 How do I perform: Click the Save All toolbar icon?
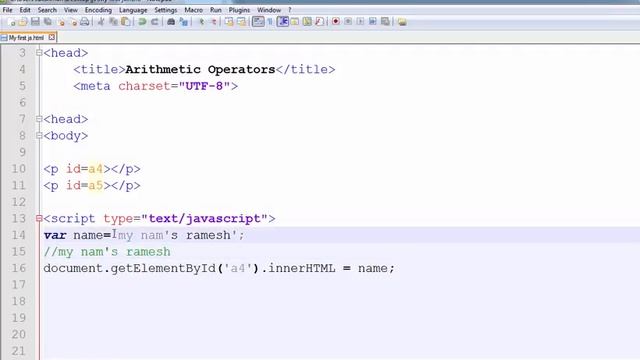click(x=48, y=22)
